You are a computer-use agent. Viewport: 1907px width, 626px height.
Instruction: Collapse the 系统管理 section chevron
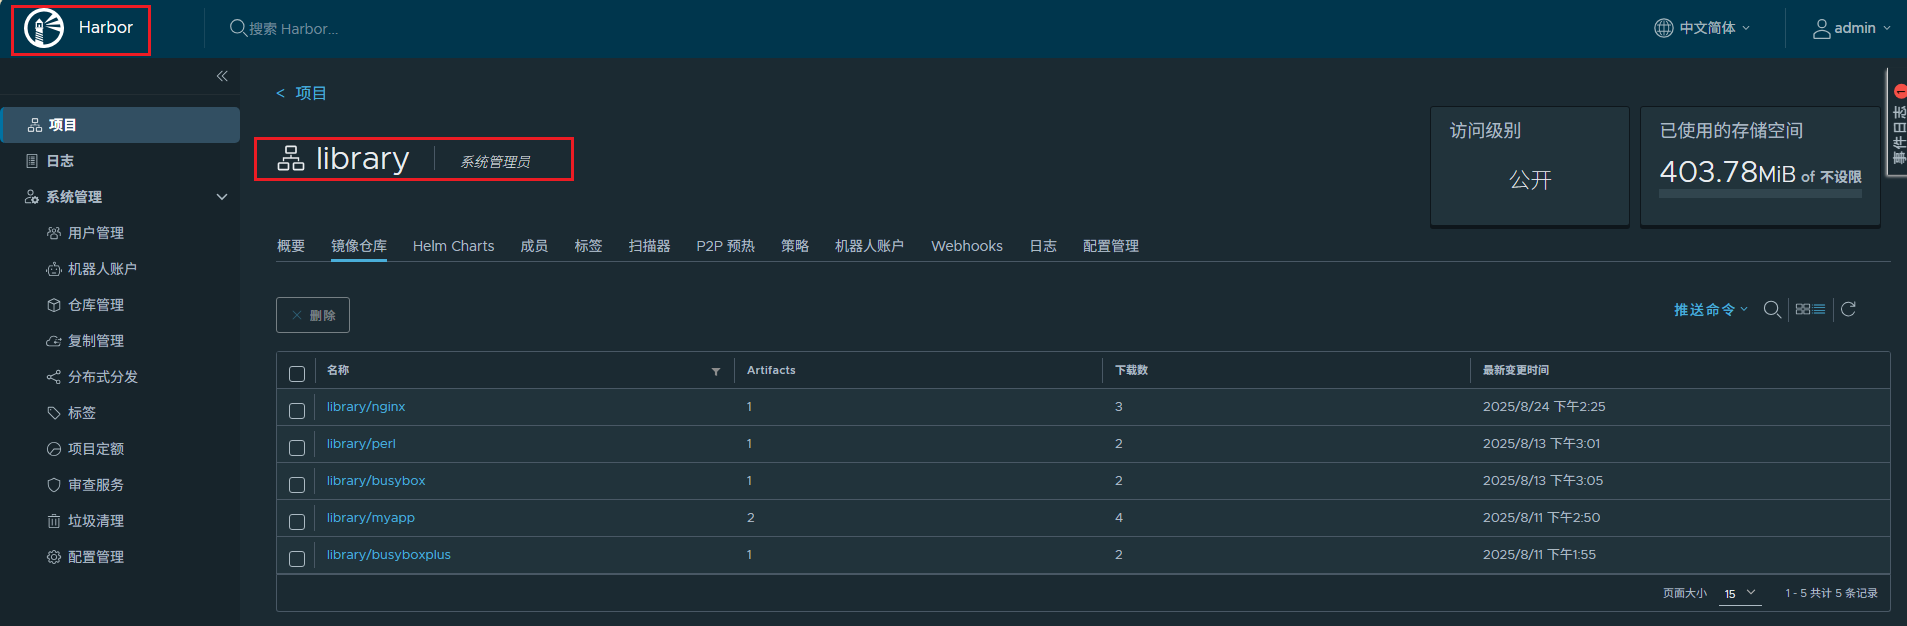coord(222,197)
